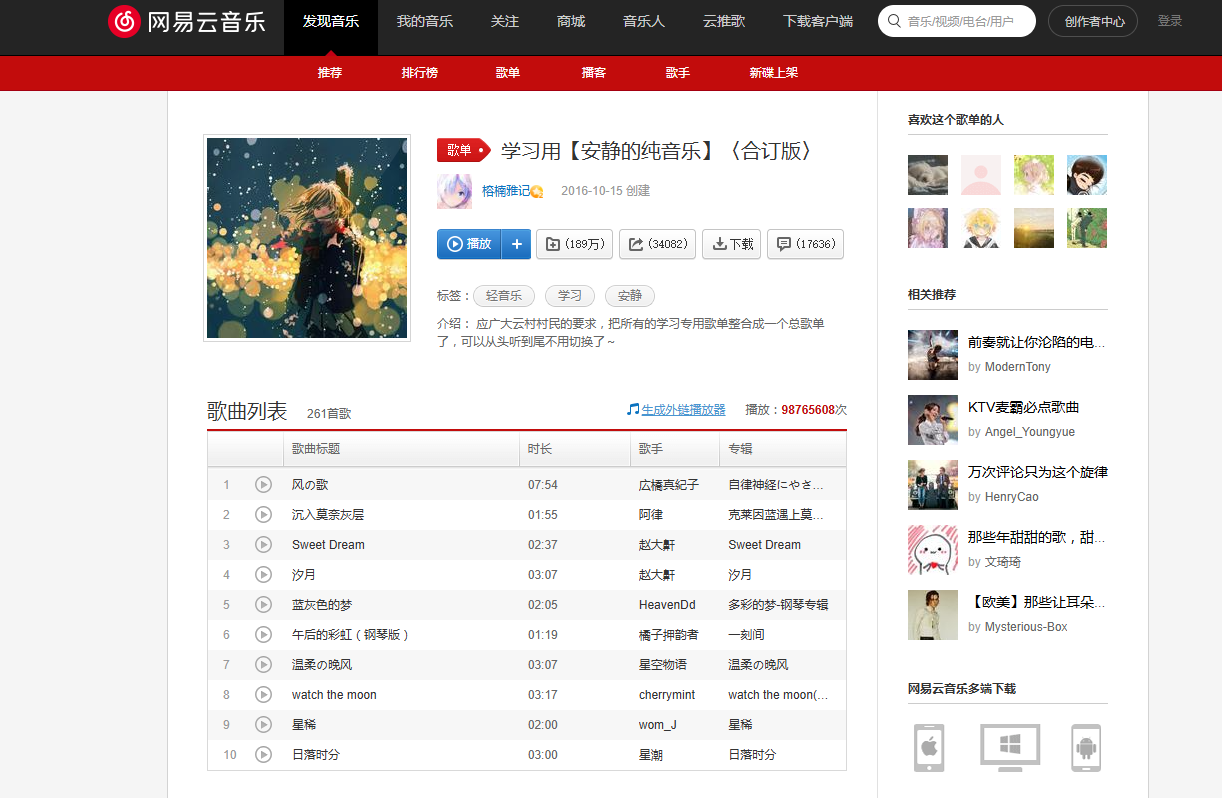Select the 轻音乐 tag

[504, 296]
